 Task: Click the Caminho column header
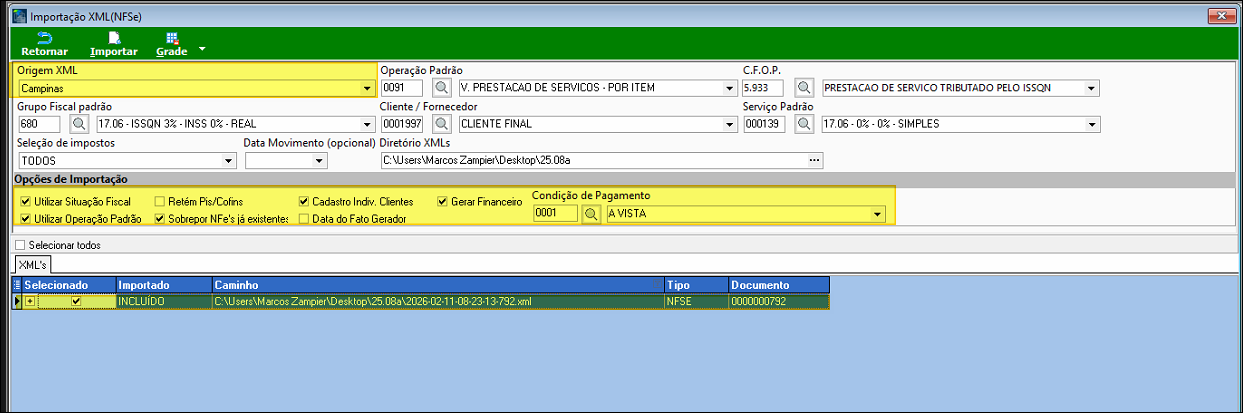tap(438, 285)
